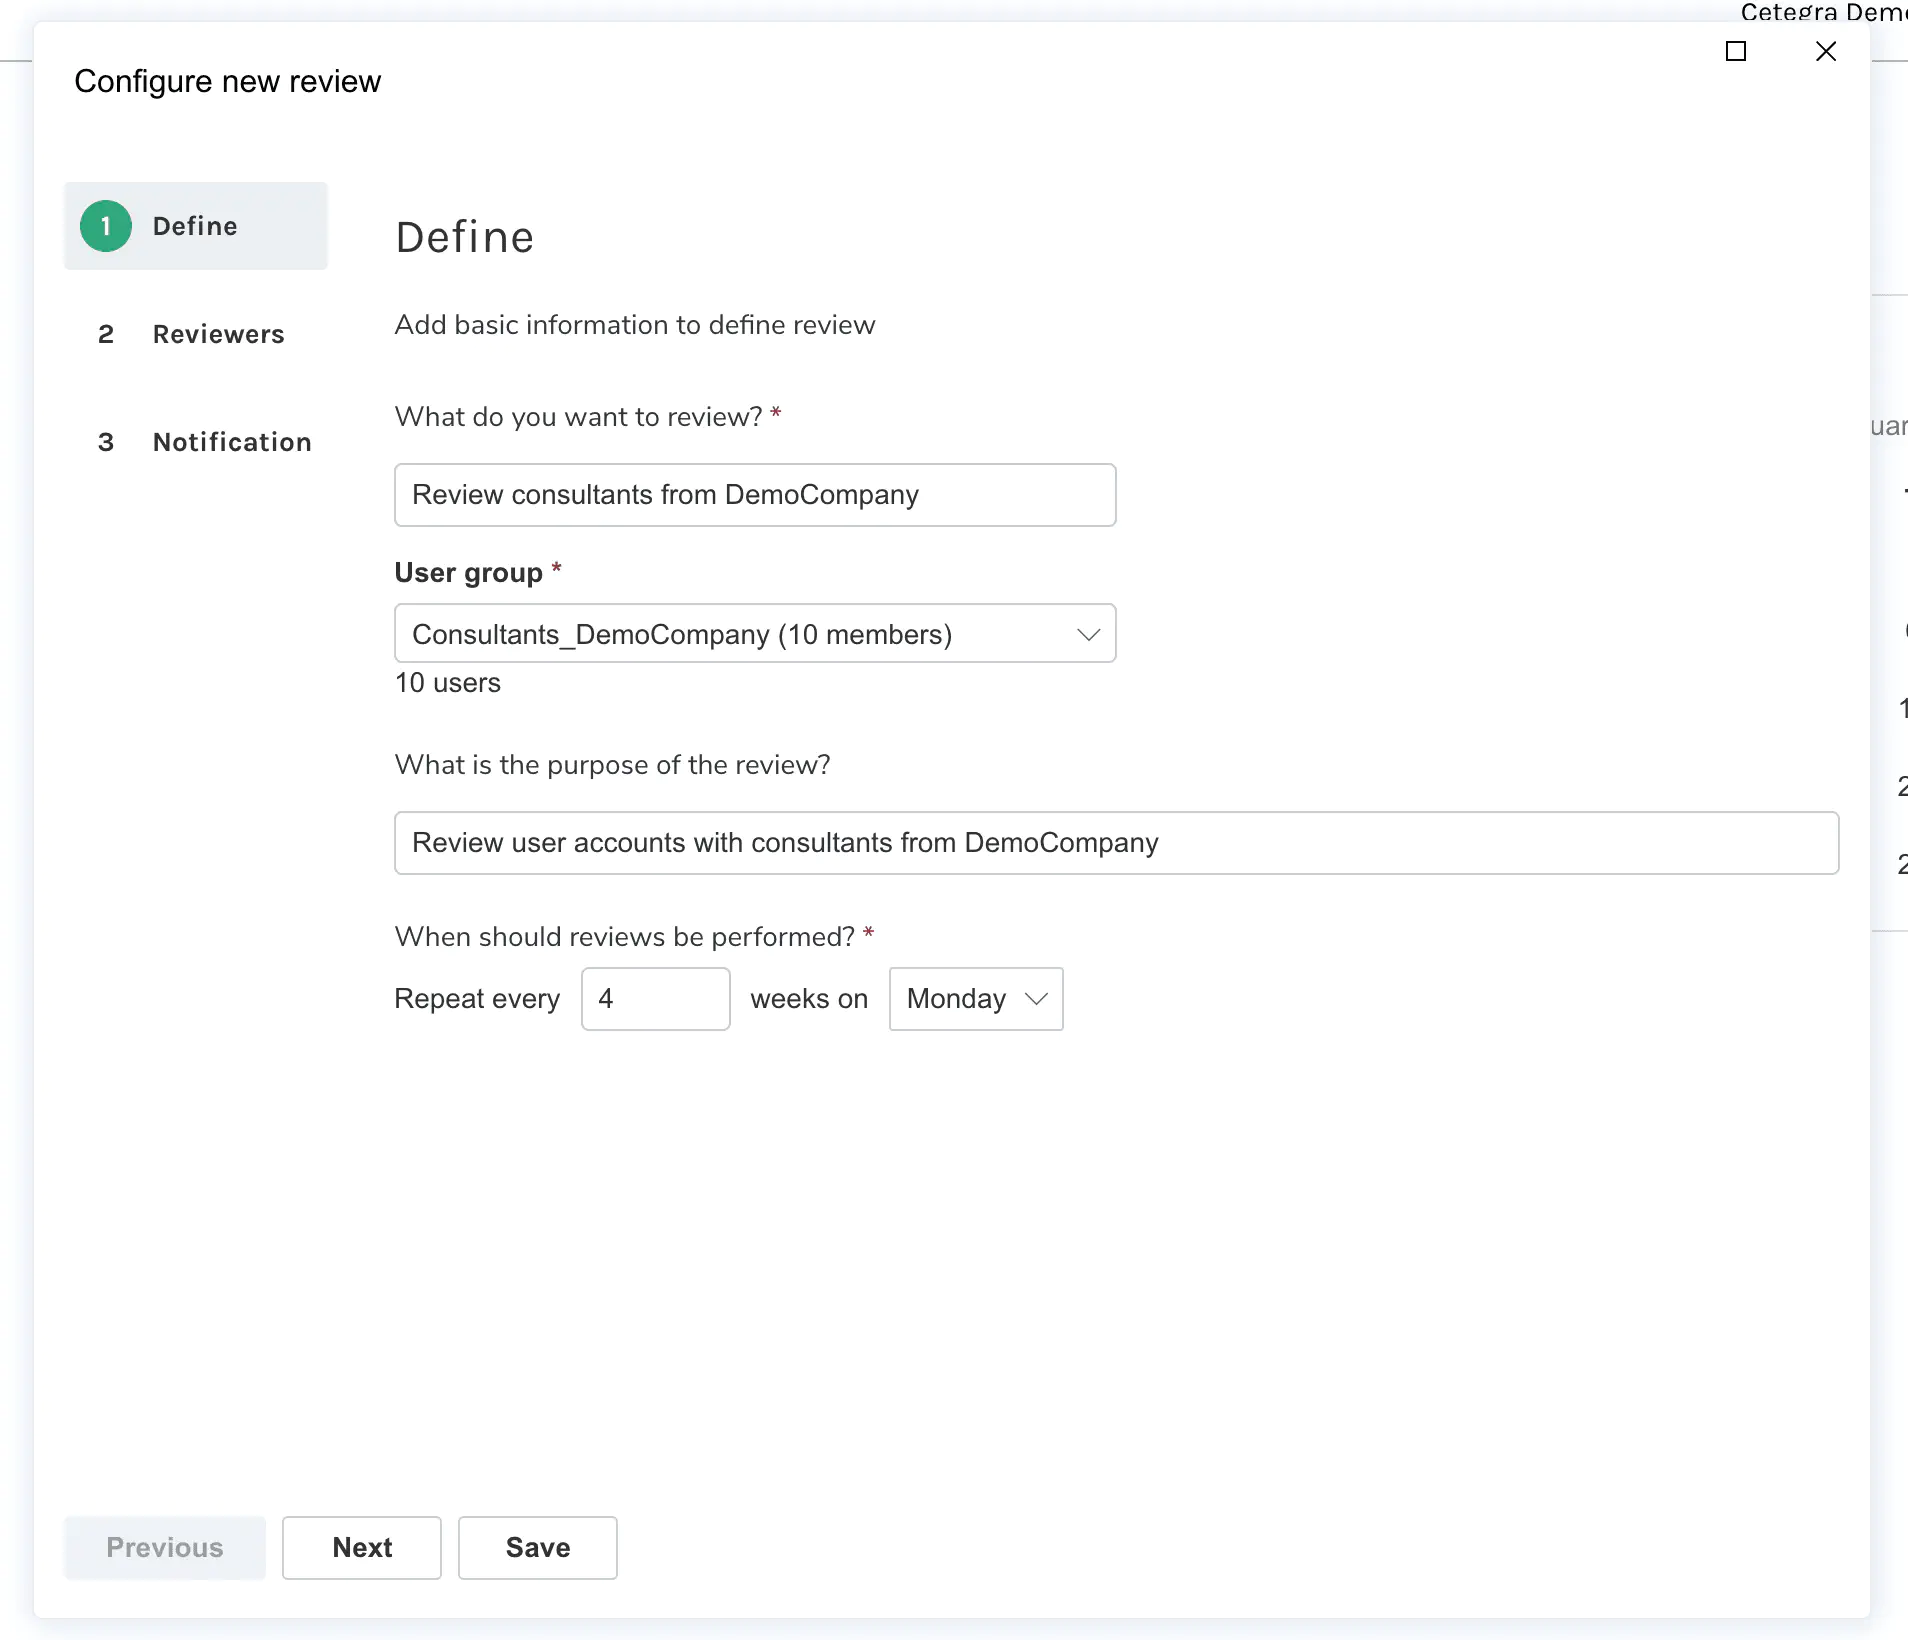This screenshot has width=1908, height=1640.
Task: Click the review purpose text field
Action: click(1116, 843)
